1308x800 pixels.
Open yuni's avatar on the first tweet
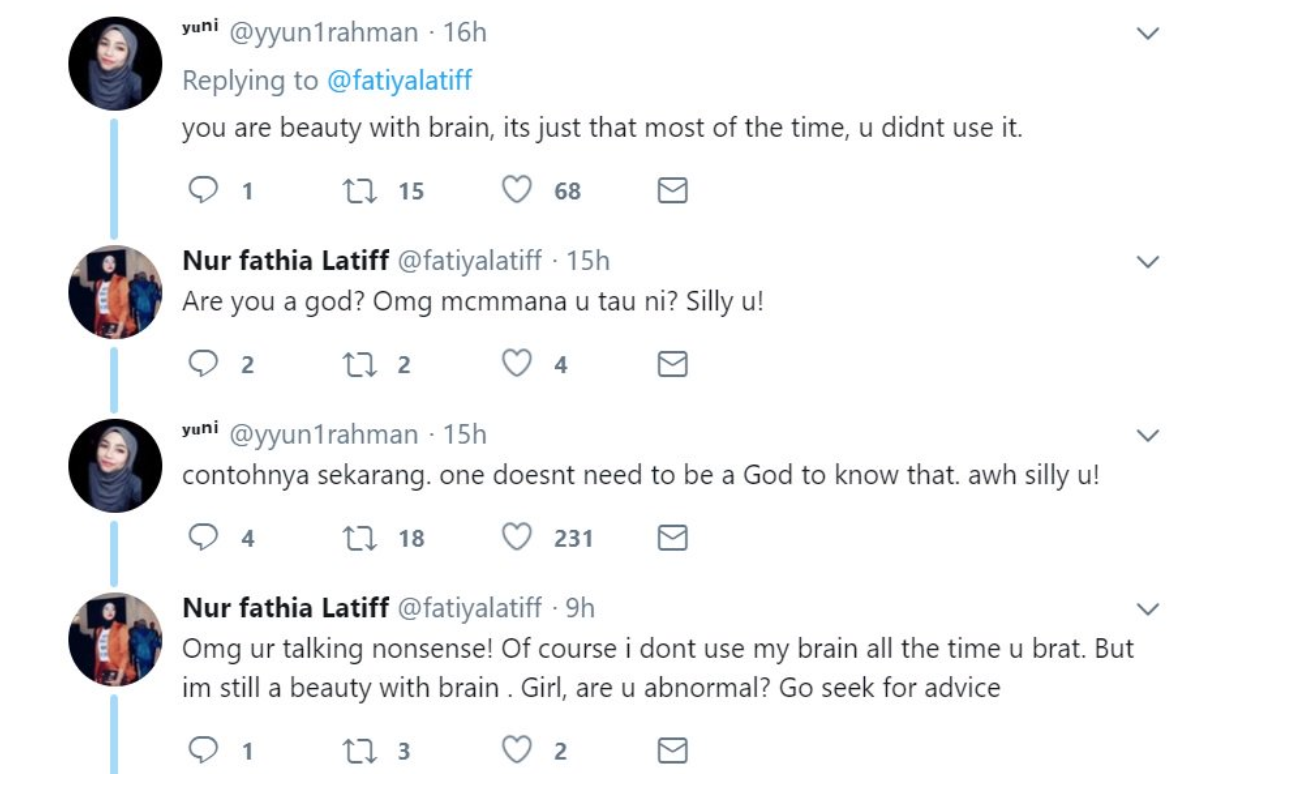115,64
